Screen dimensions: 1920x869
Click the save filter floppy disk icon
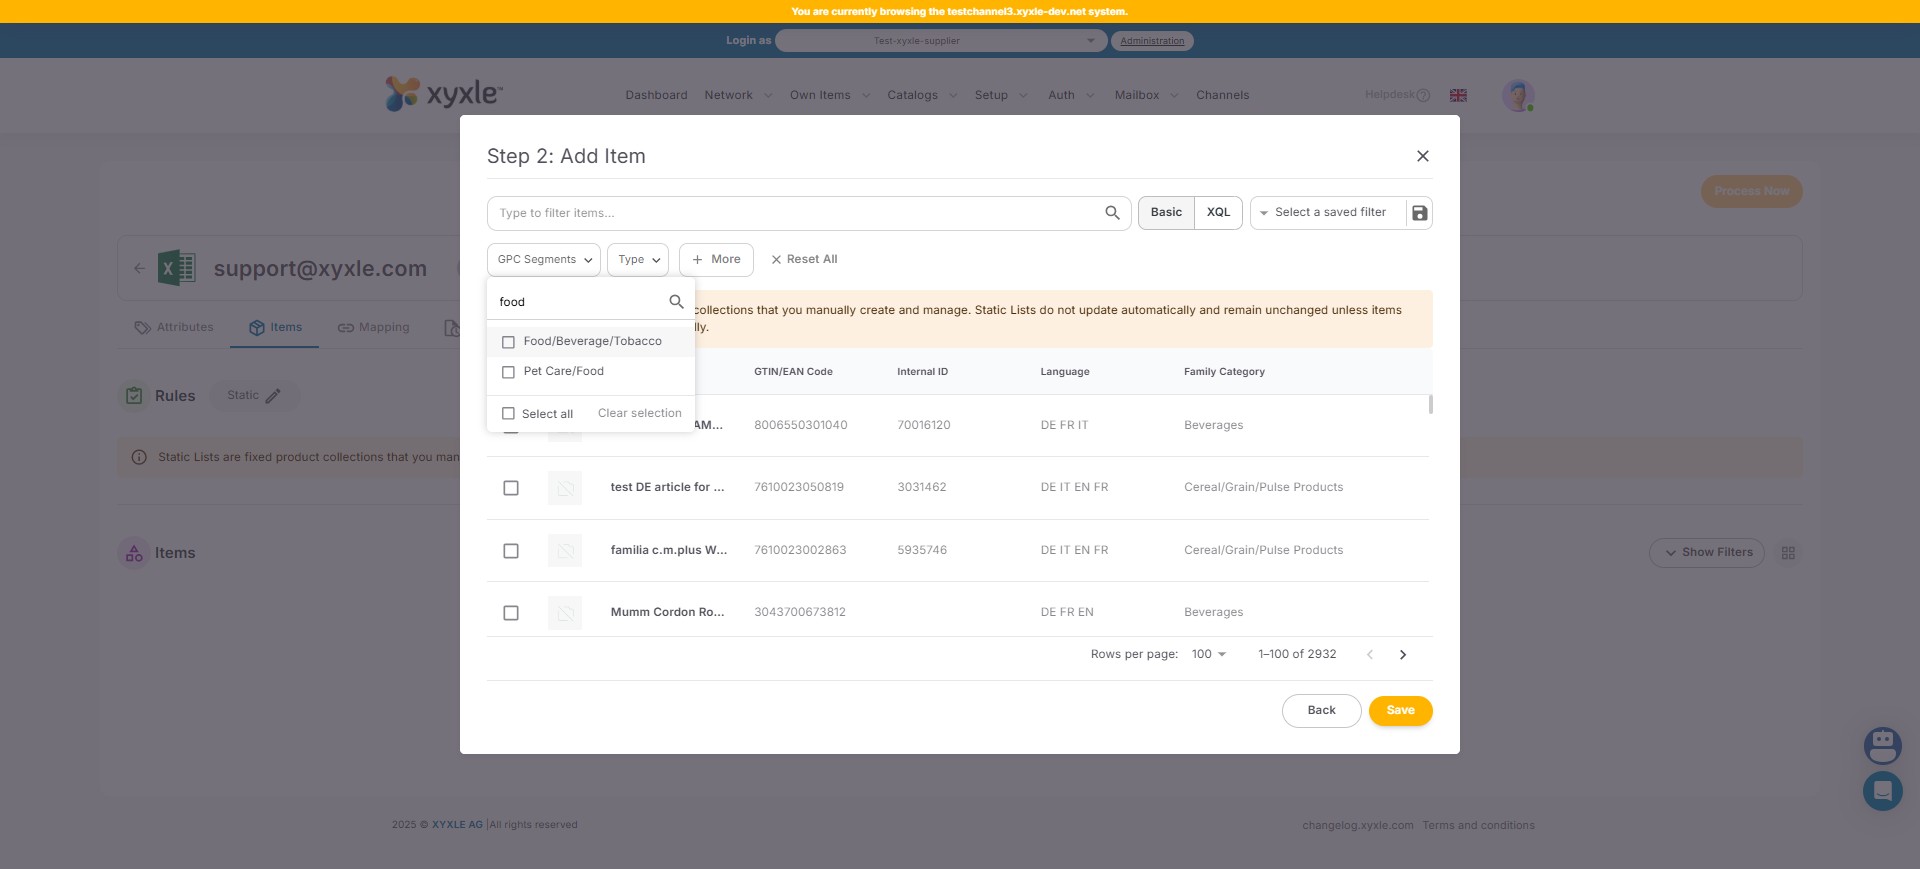coord(1419,213)
